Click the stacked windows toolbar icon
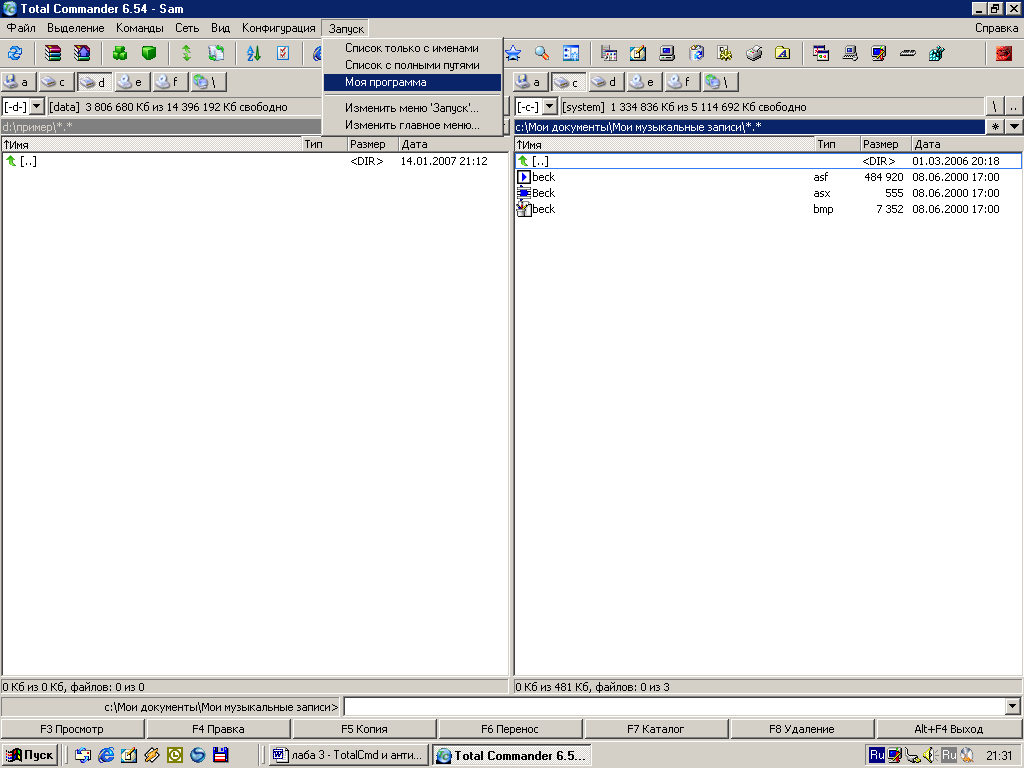Viewport: 1024px width, 768px height. click(821, 54)
